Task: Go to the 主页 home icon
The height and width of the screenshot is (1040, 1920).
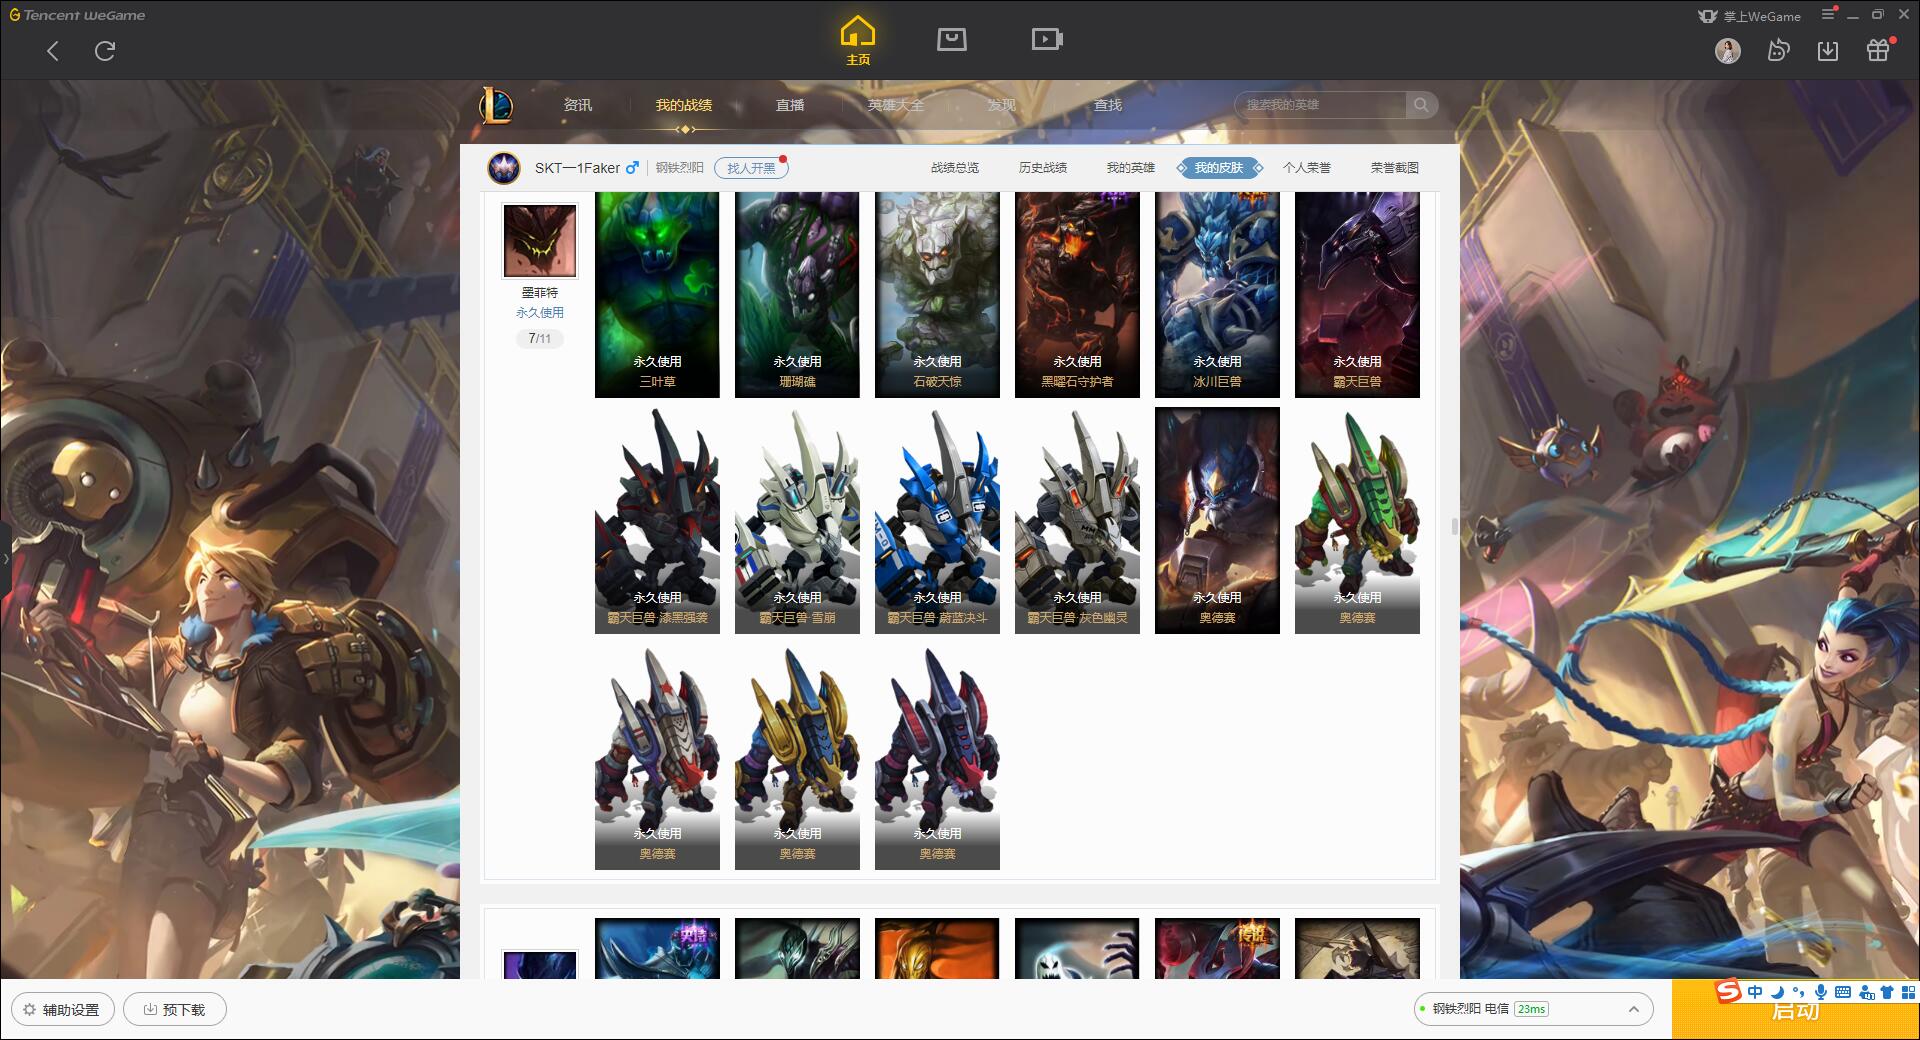Action: 857,41
